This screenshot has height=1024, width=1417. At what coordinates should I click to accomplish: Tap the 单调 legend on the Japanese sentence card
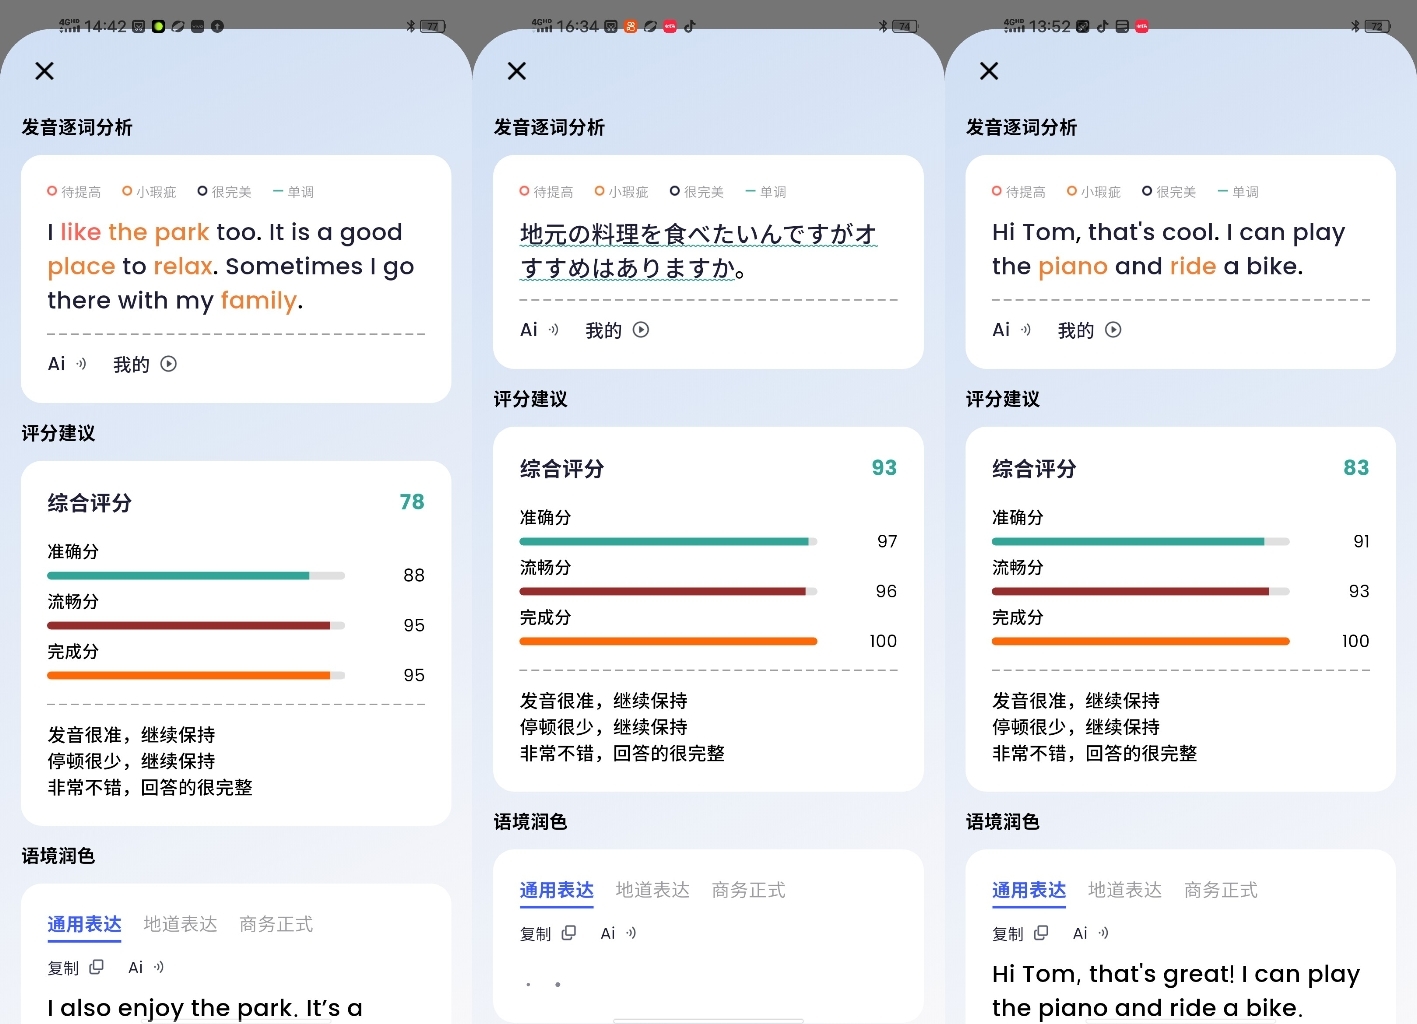[x=766, y=192]
